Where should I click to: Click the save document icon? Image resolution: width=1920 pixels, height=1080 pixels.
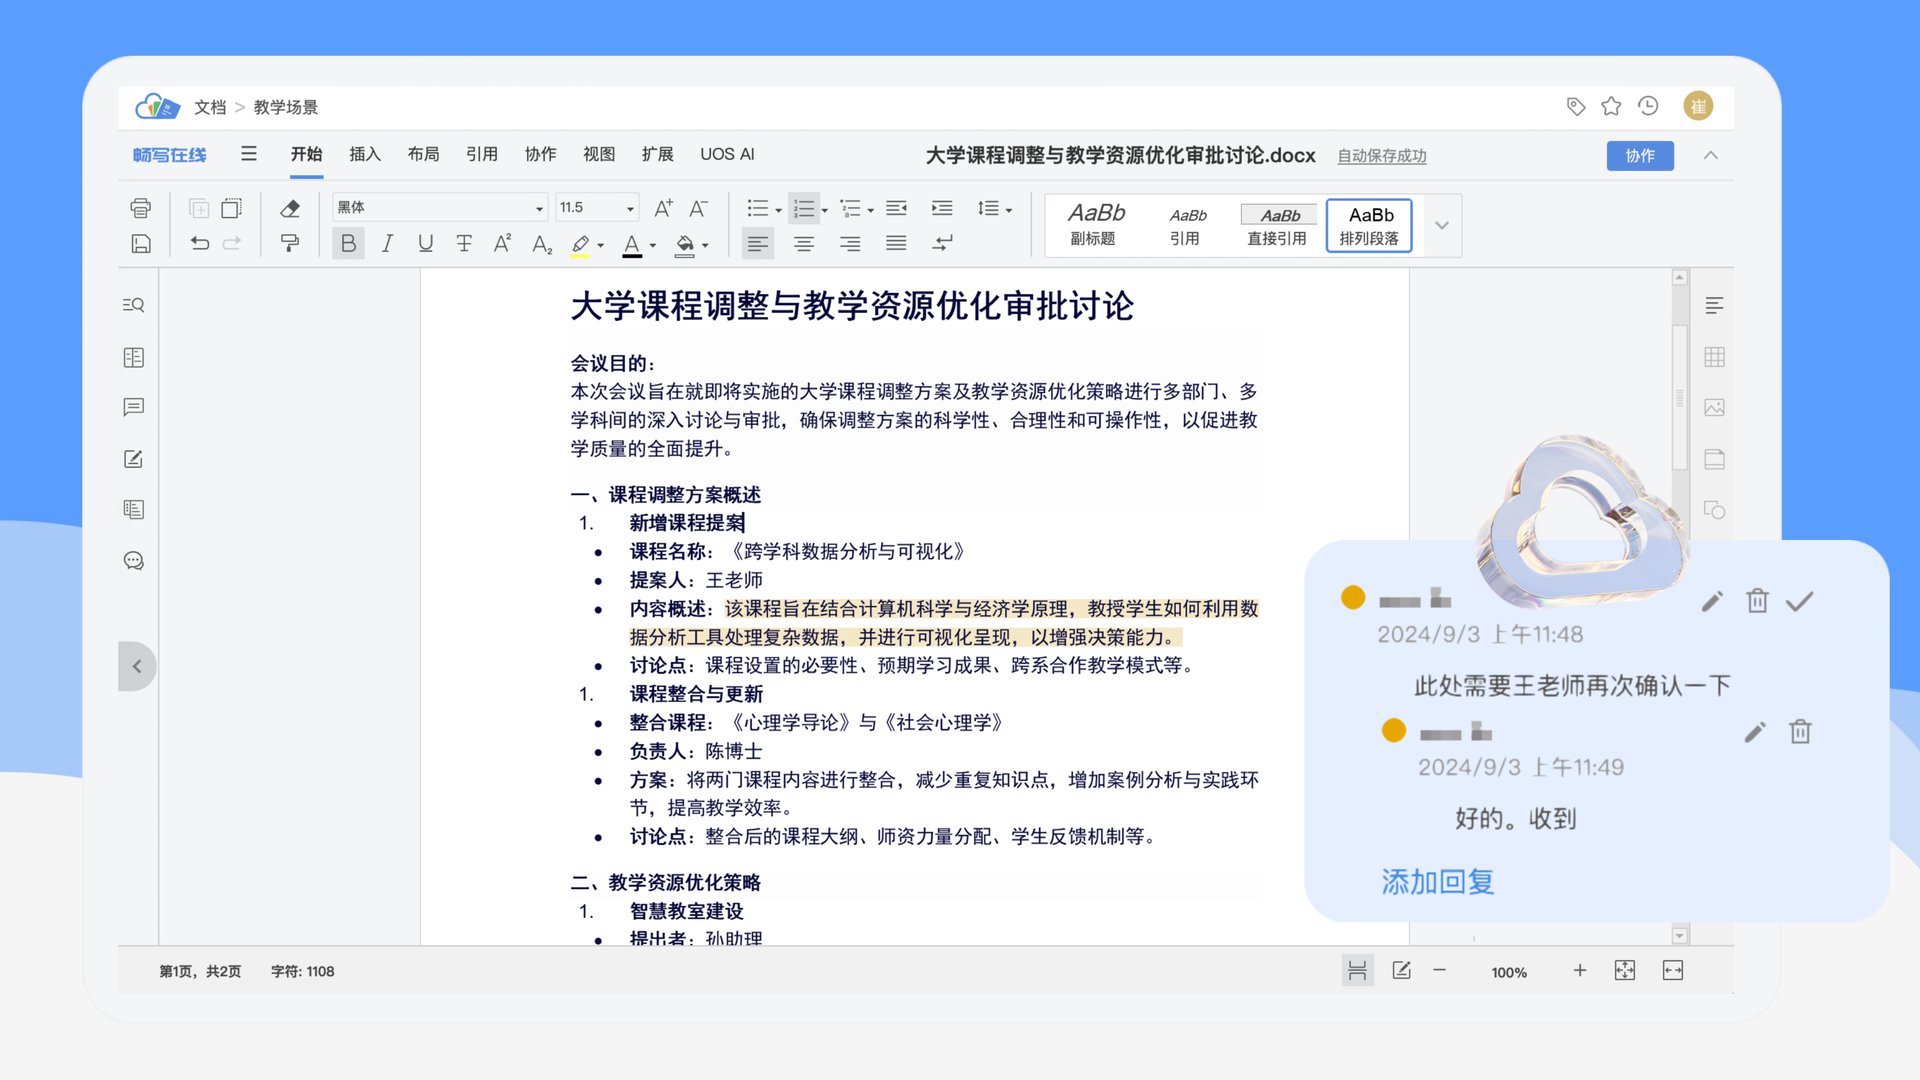click(x=140, y=243)
